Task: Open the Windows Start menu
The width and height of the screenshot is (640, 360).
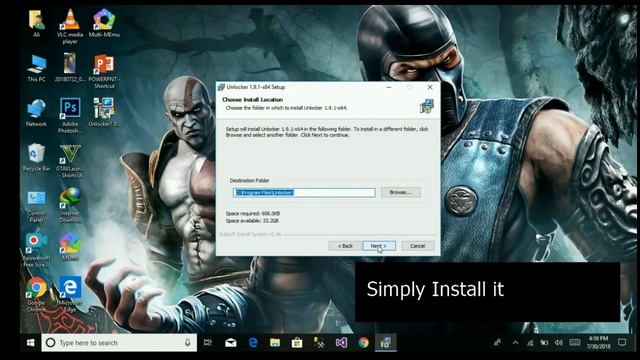Action: tap(31, 342)
